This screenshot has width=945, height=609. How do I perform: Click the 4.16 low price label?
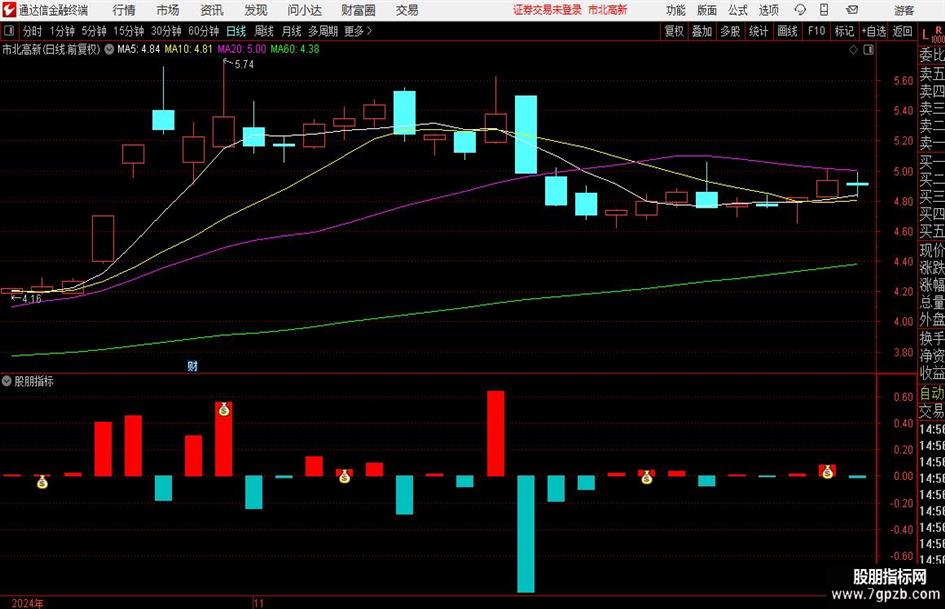point(31,298)
